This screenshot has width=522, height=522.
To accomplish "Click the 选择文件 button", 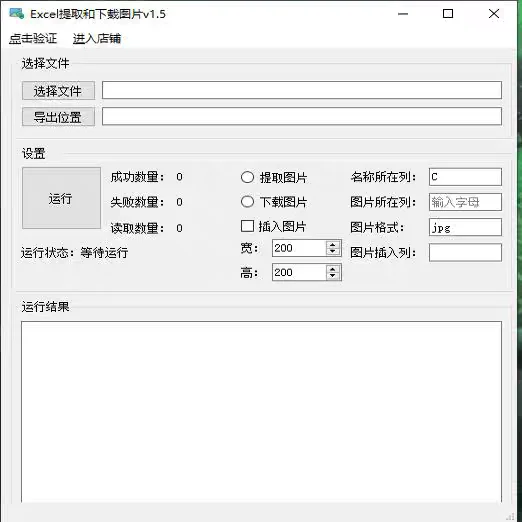I will [58, 91].
